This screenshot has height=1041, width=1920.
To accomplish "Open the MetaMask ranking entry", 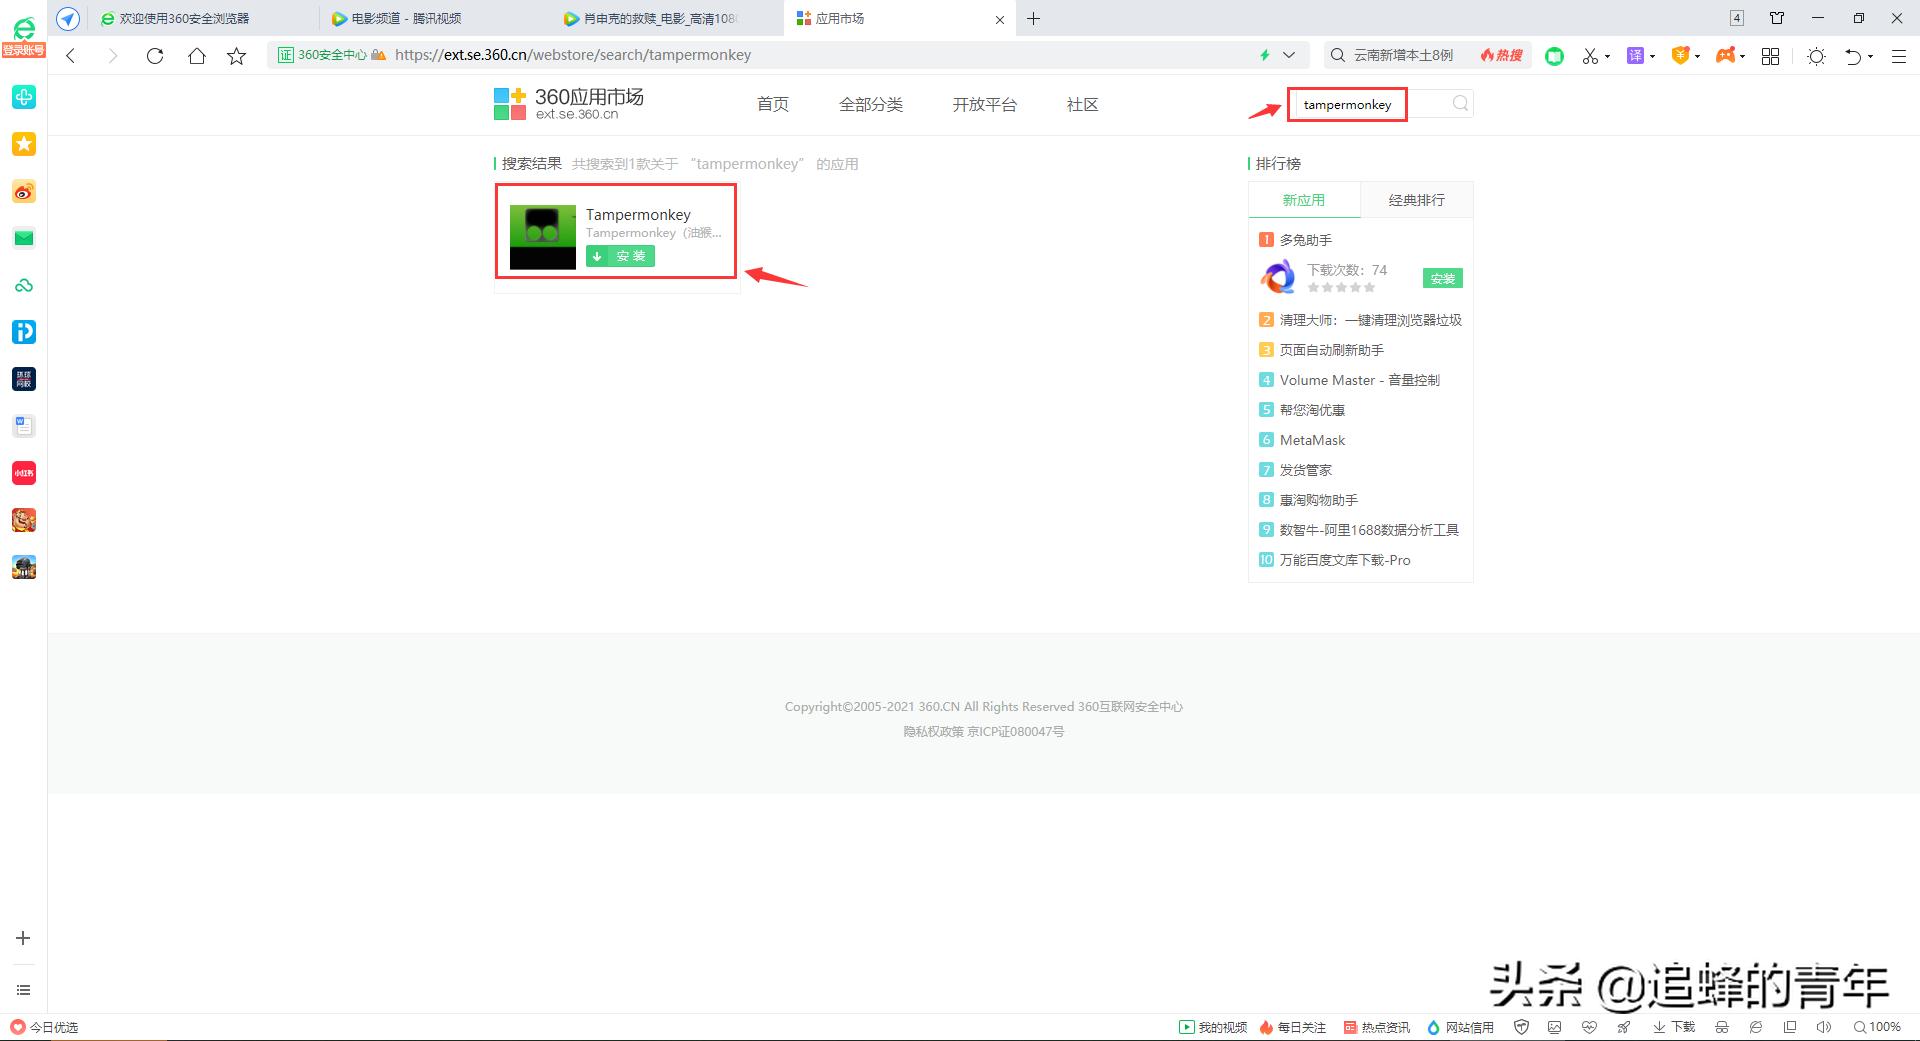I will [x=1312, y=440].
